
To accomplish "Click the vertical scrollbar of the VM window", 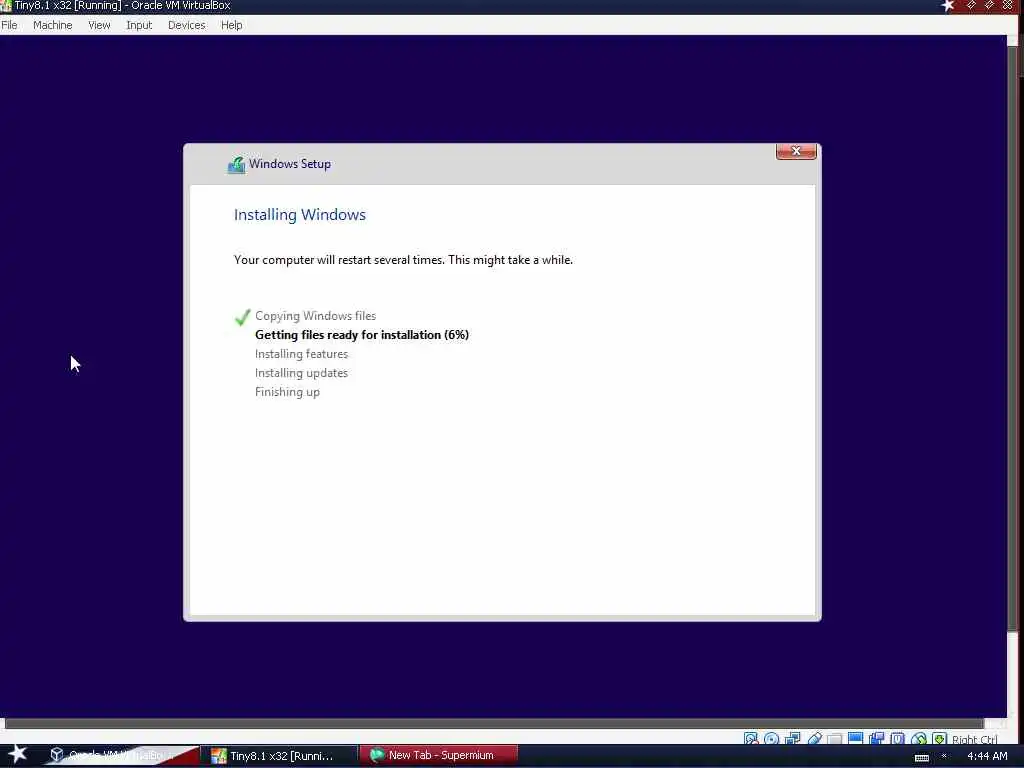I will pyautogui.click(x=1012, y=340).
